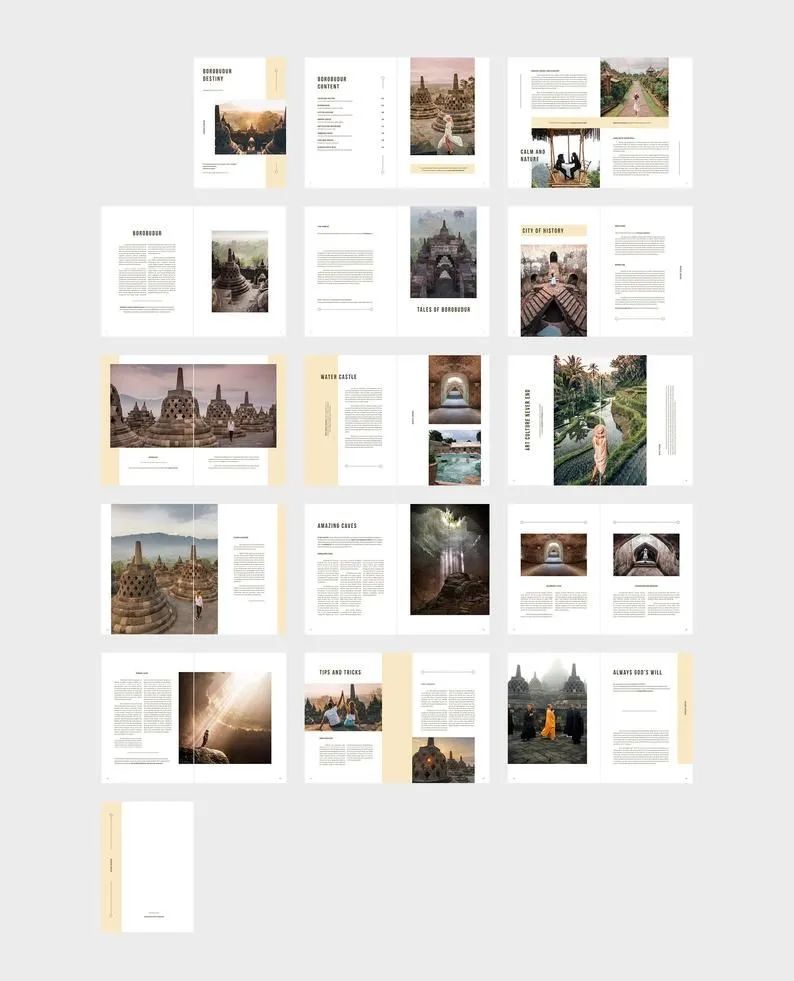The image size is (794, 981).
Task: Click the City of History heading
Action: [x=543, y=230]
